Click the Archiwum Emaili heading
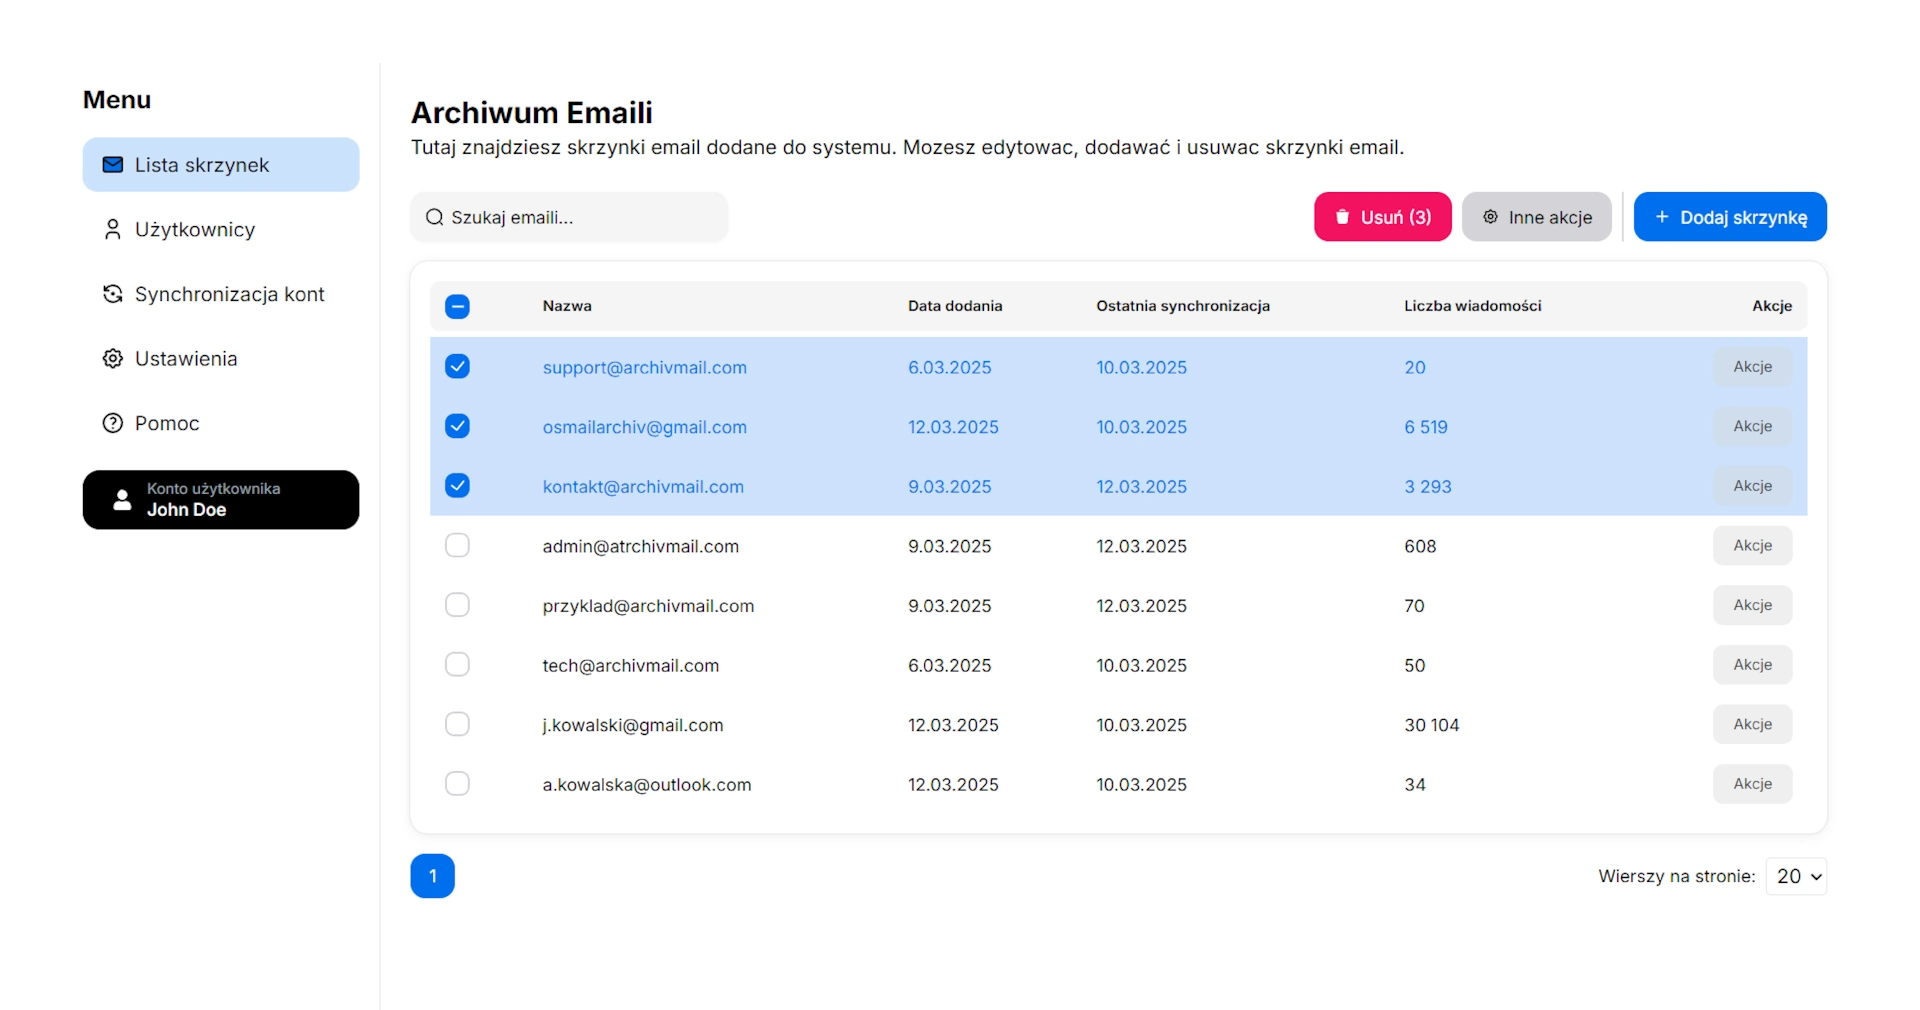Viewport: 1920px width, 1010px height. [532, 112]
